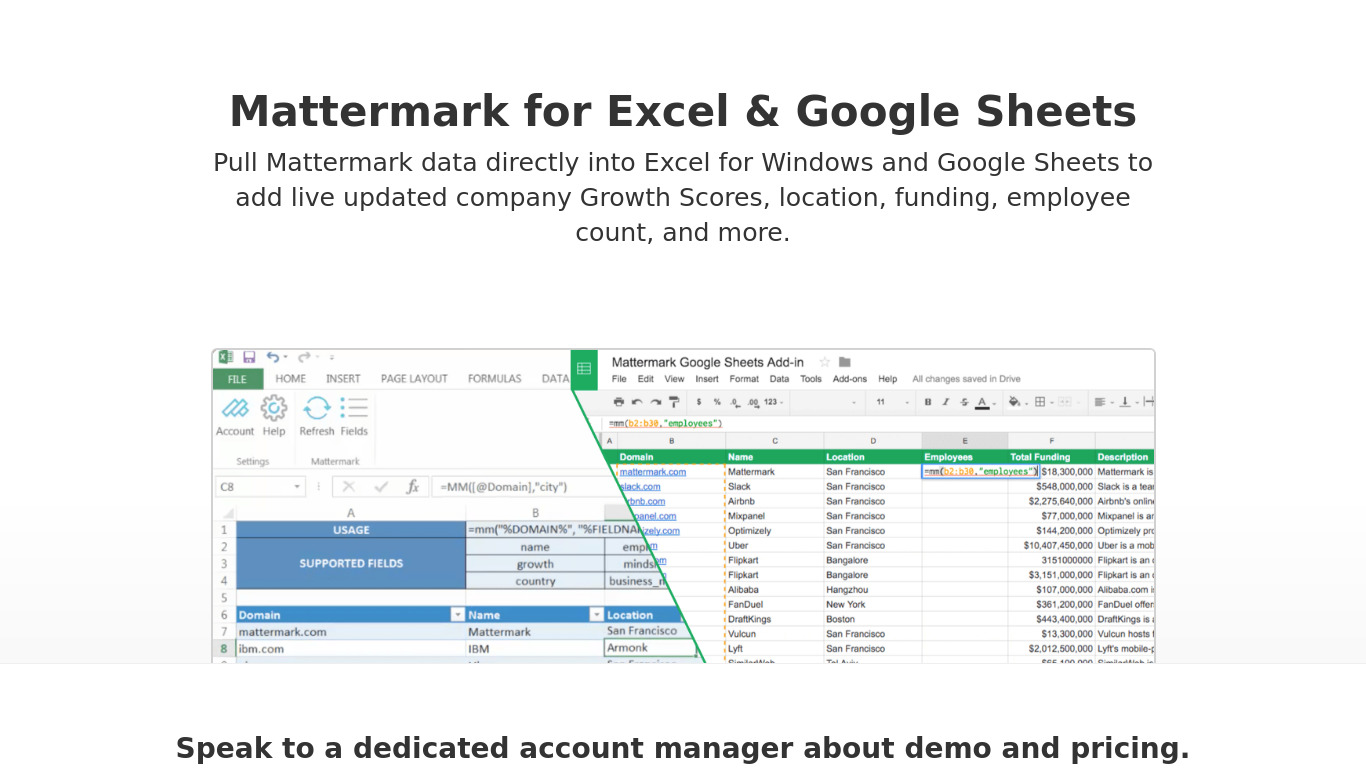The width and height of the screenshot is (1366, 768).
Task: Open the text color picker (underlined A)
Action: 982,402
